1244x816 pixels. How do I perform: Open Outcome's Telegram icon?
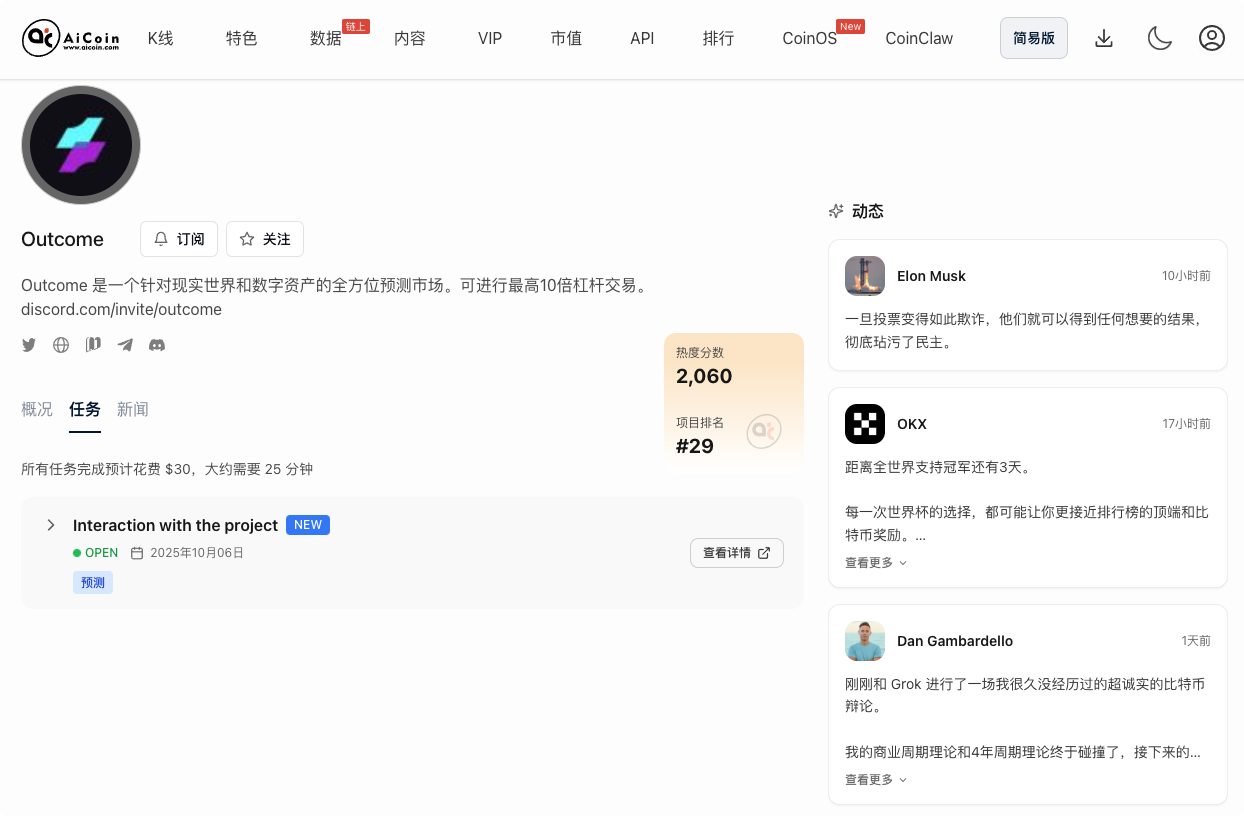(125, 345)
